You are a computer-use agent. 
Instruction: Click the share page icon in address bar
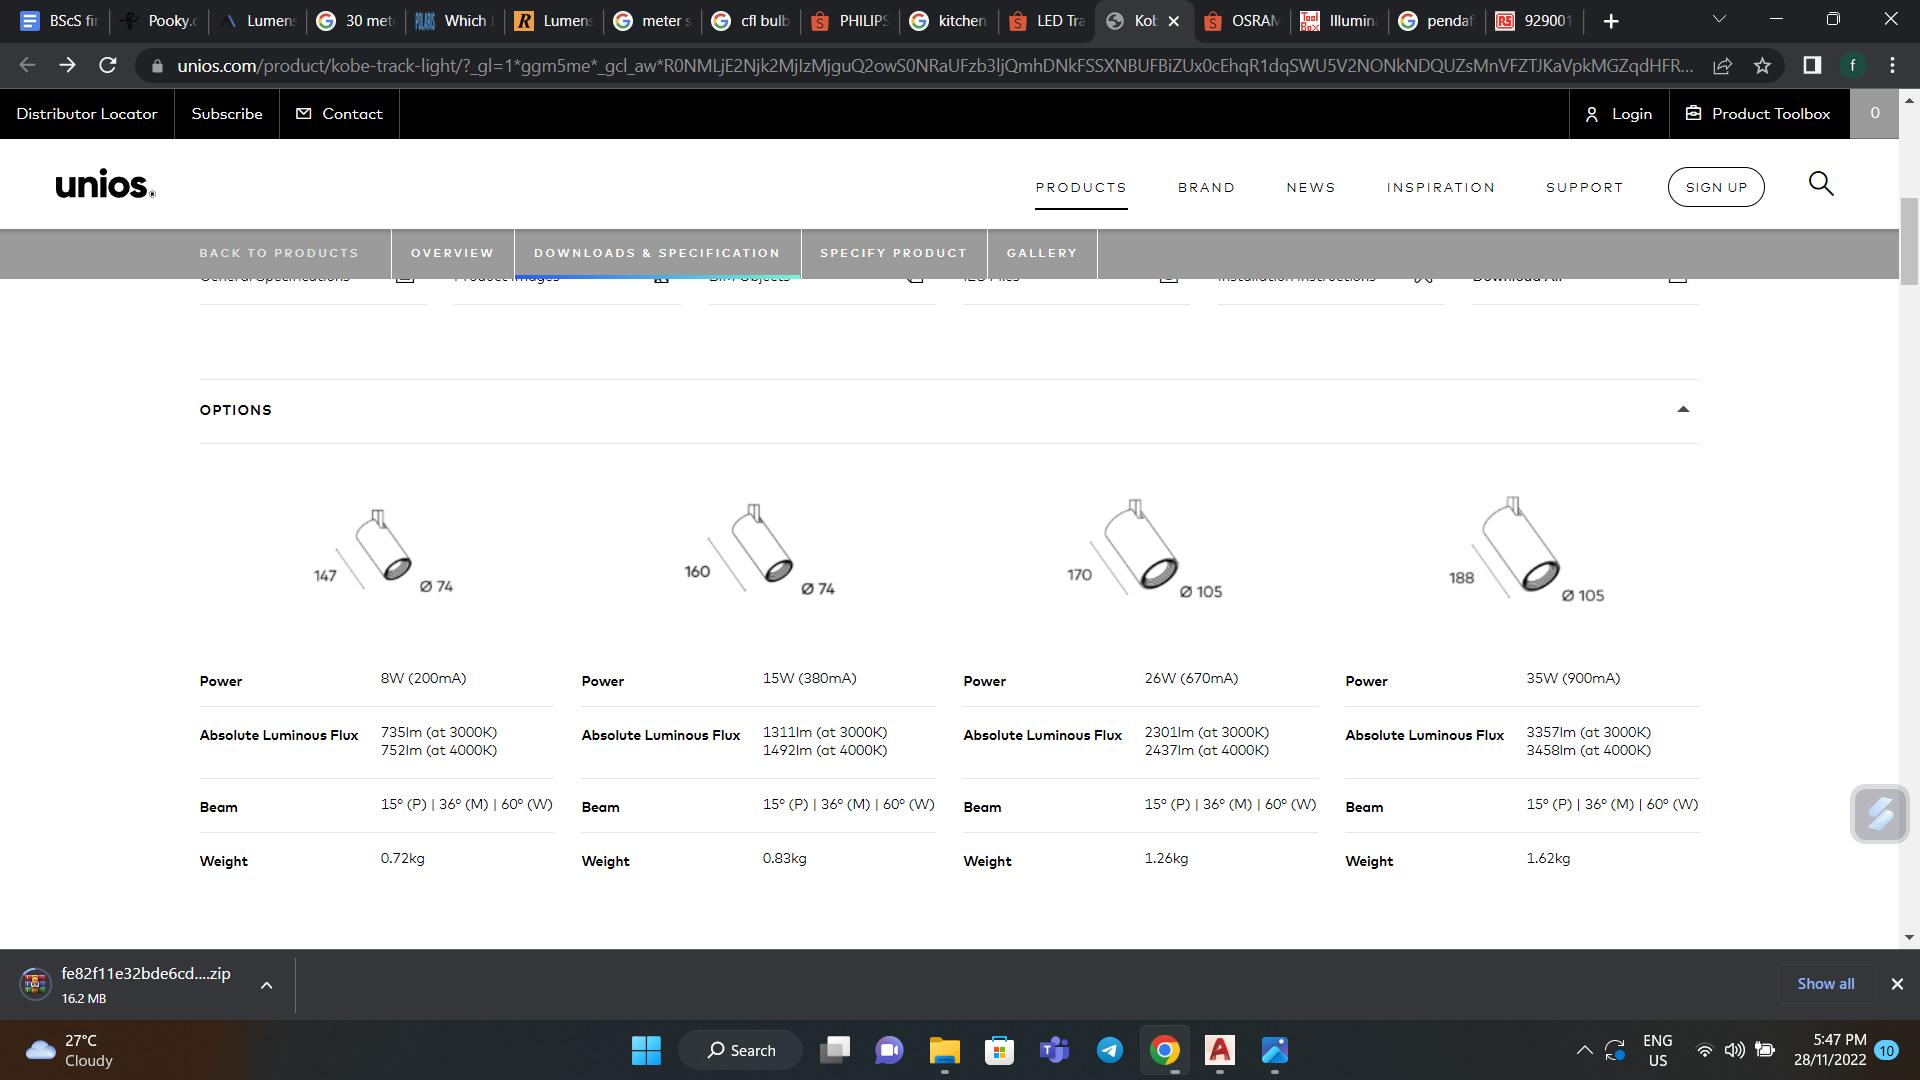pos(1722,66)
